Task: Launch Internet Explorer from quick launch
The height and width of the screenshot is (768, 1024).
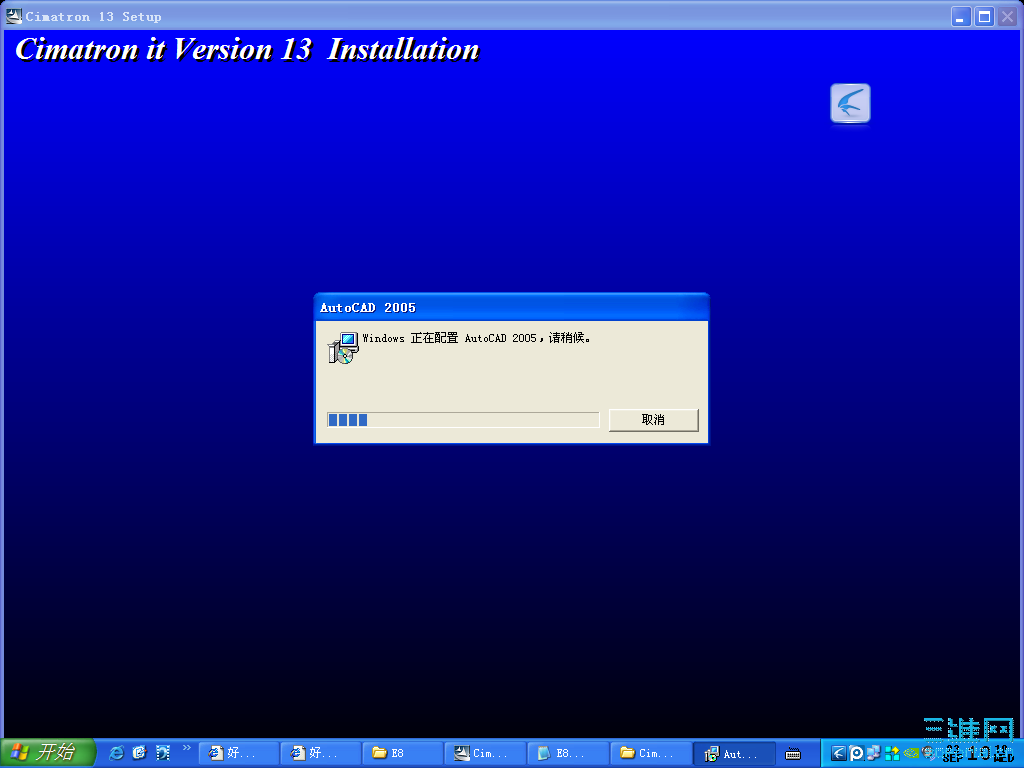Action: [117, 753]
